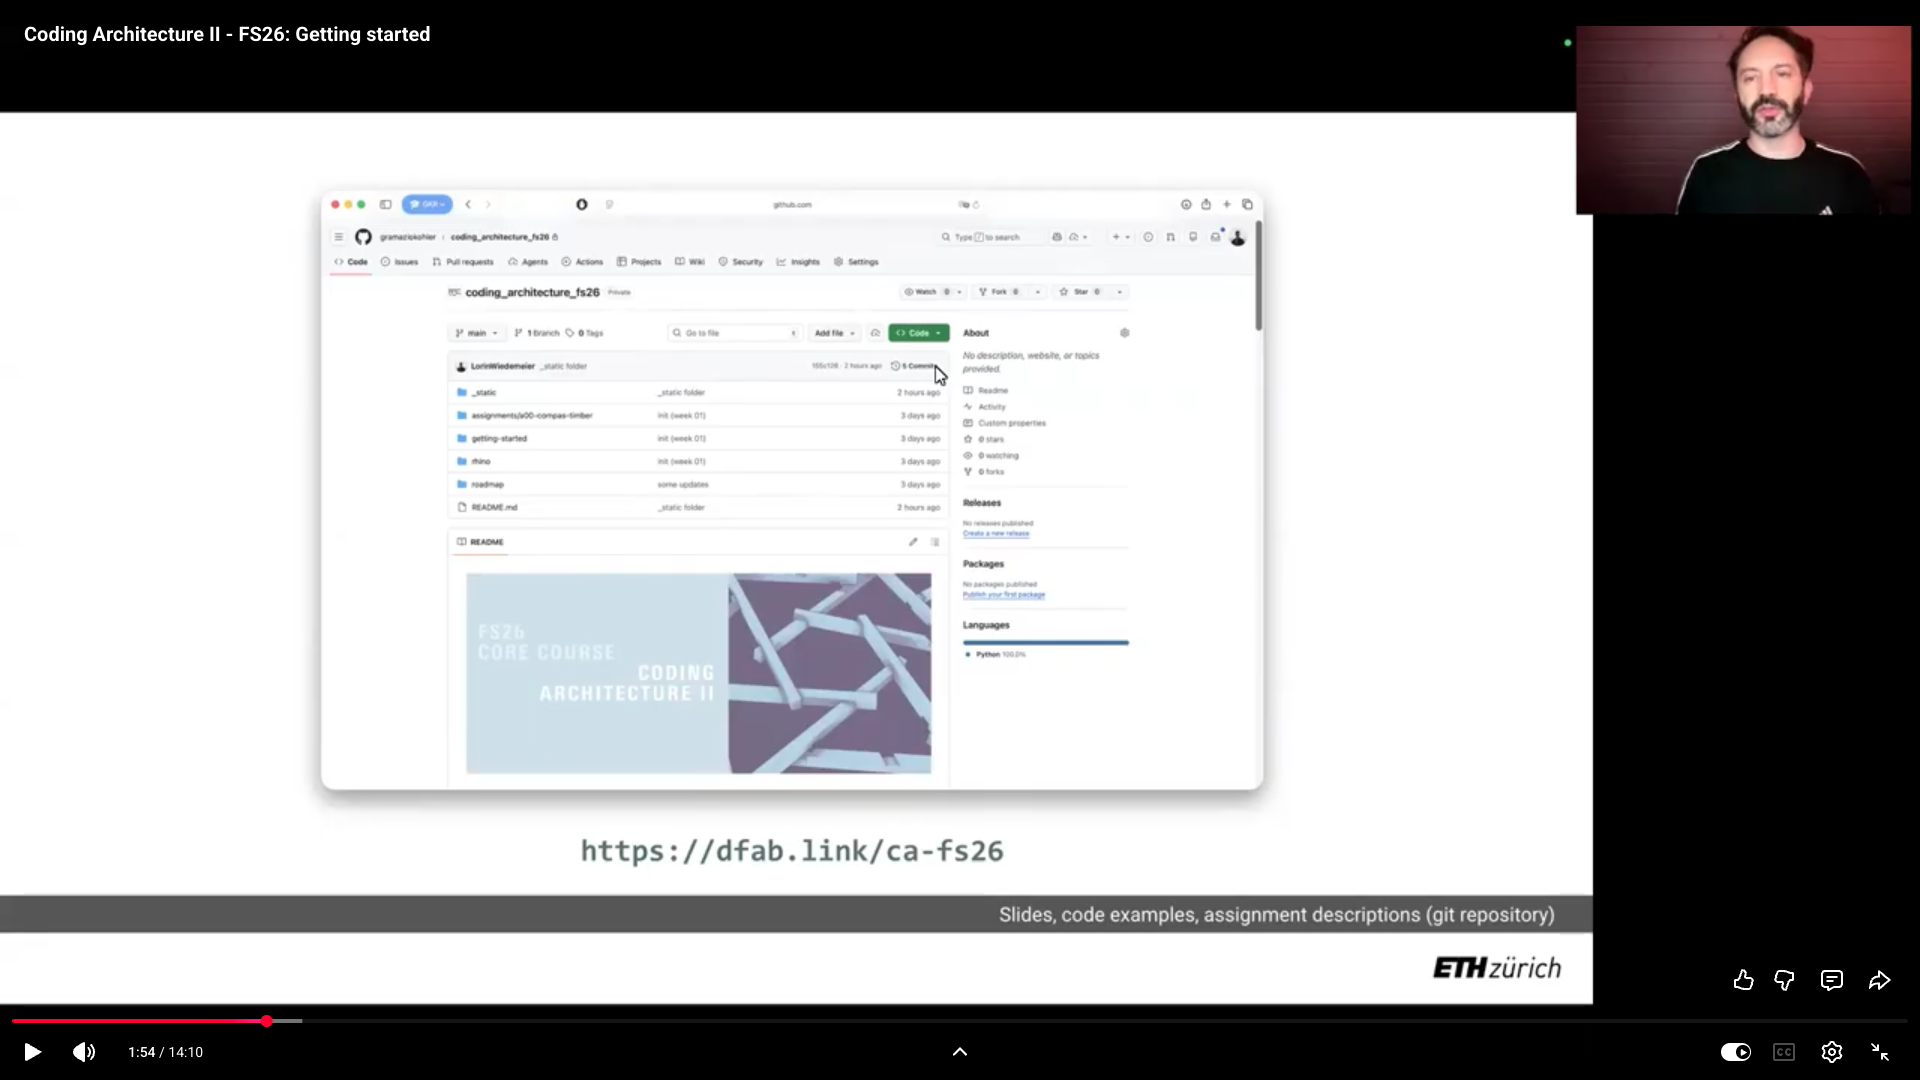
Task: Open the getting-started folder
Action: coord(499,438)
